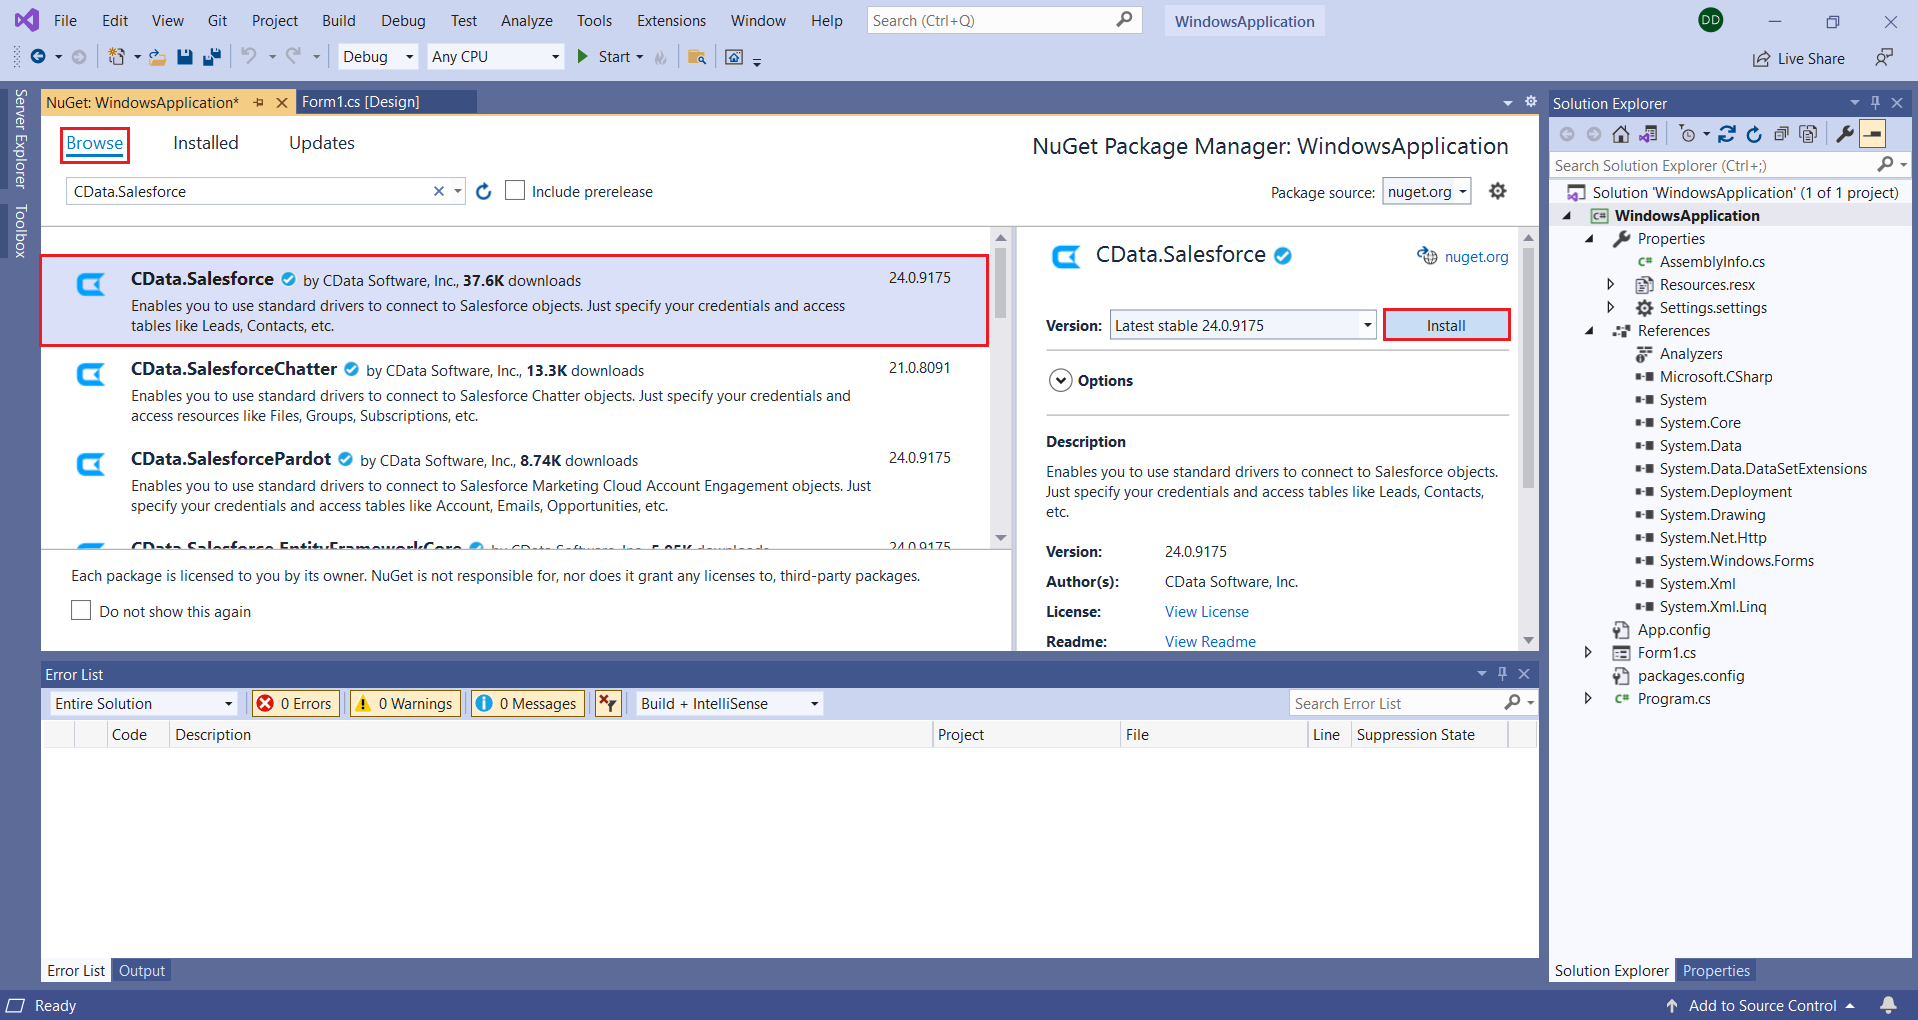Click notifications bell in status bar
The height and width of the screenshot is (1020, 1918).
1888,1005
